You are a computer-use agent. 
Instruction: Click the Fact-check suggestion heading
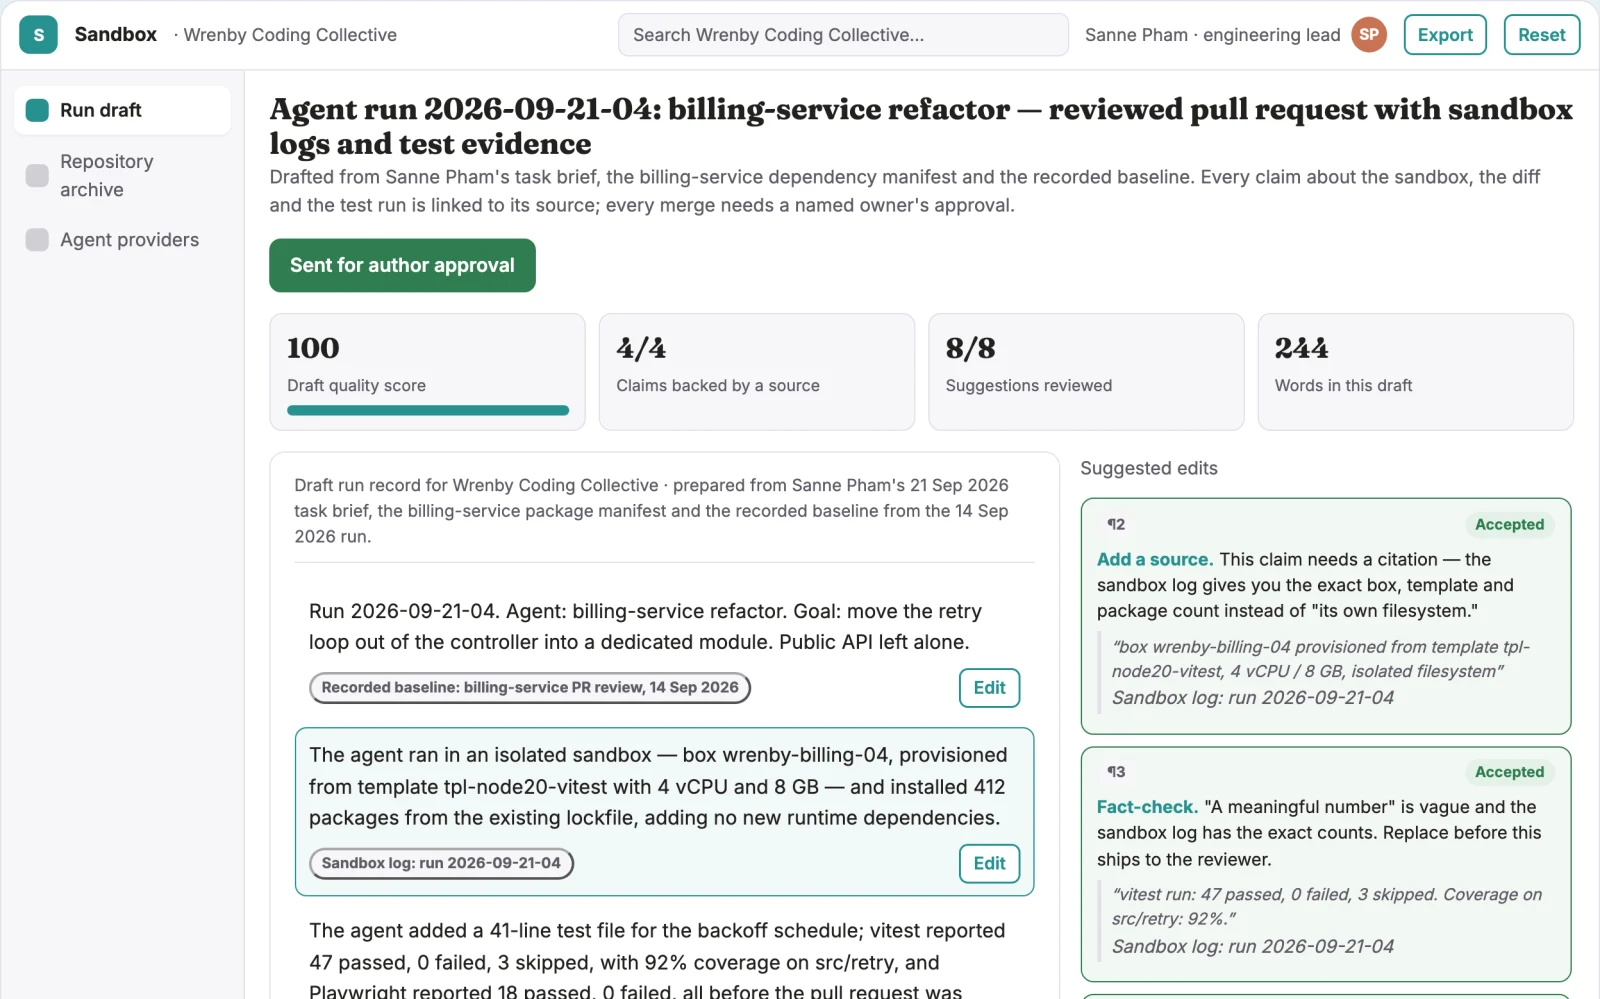[x=1147, y=807]
